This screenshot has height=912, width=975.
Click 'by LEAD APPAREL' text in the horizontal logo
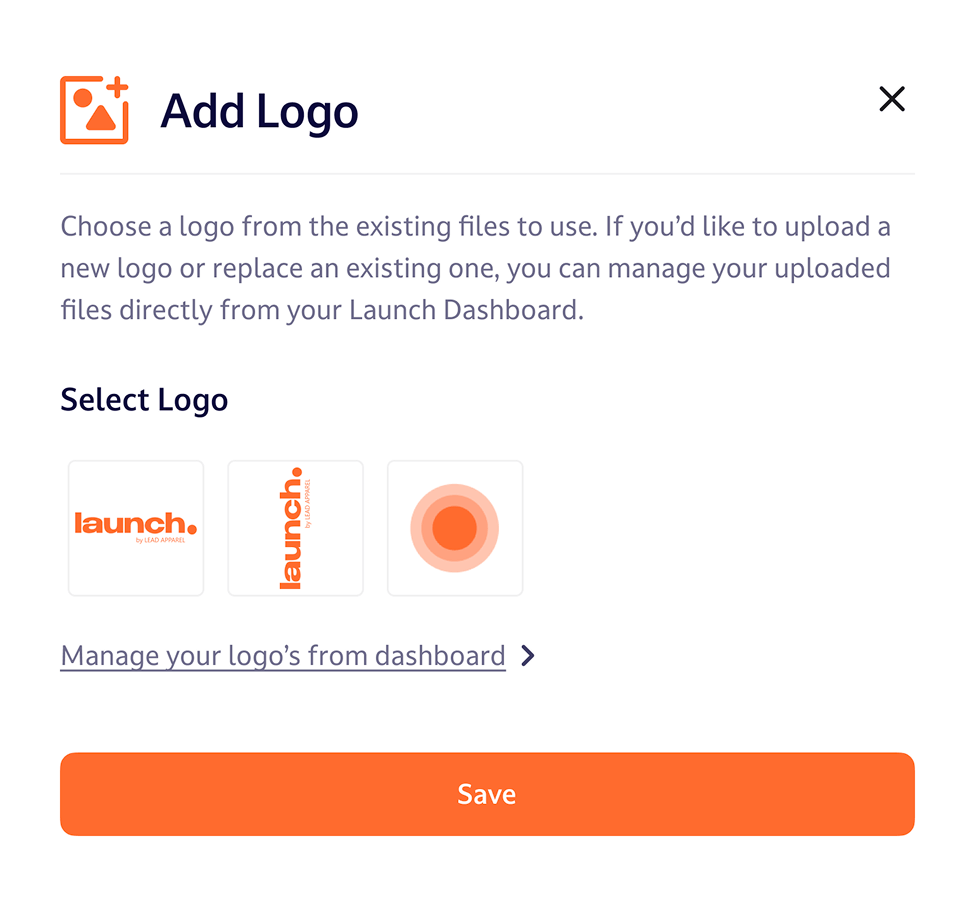[x=158, y=540]
